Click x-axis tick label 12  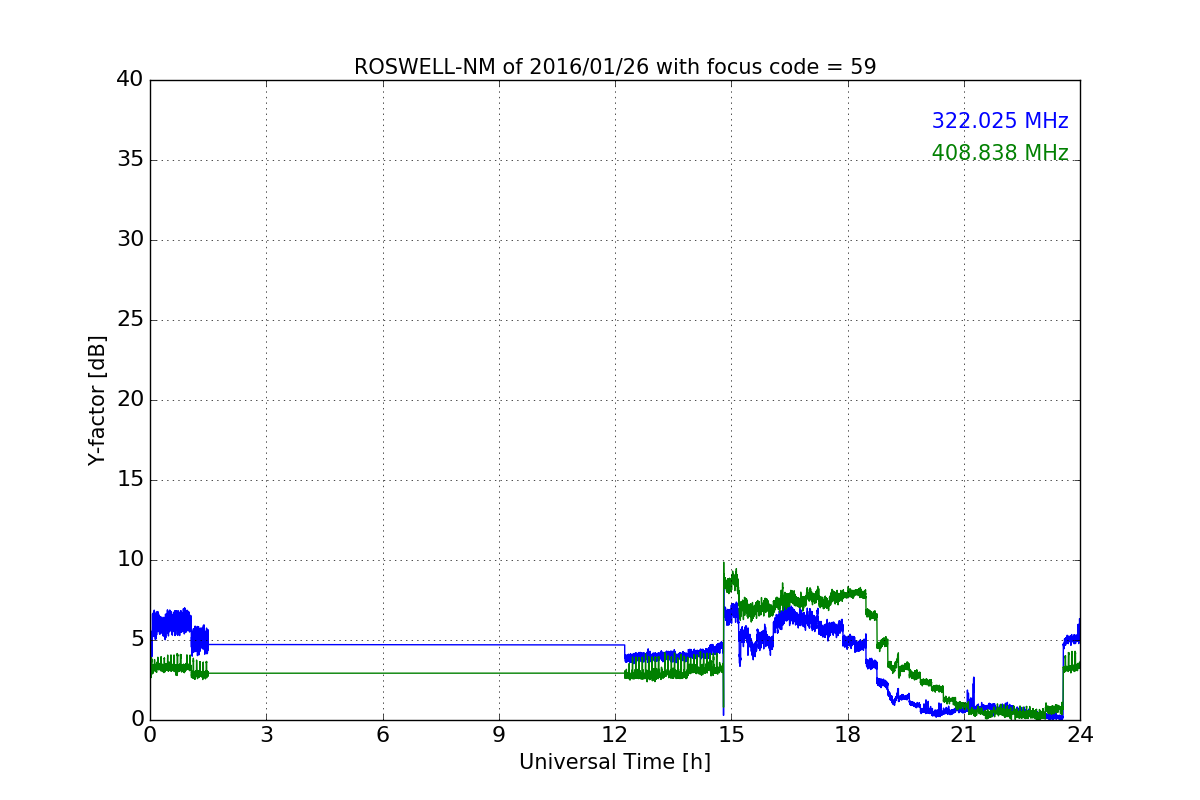[615, 735]
